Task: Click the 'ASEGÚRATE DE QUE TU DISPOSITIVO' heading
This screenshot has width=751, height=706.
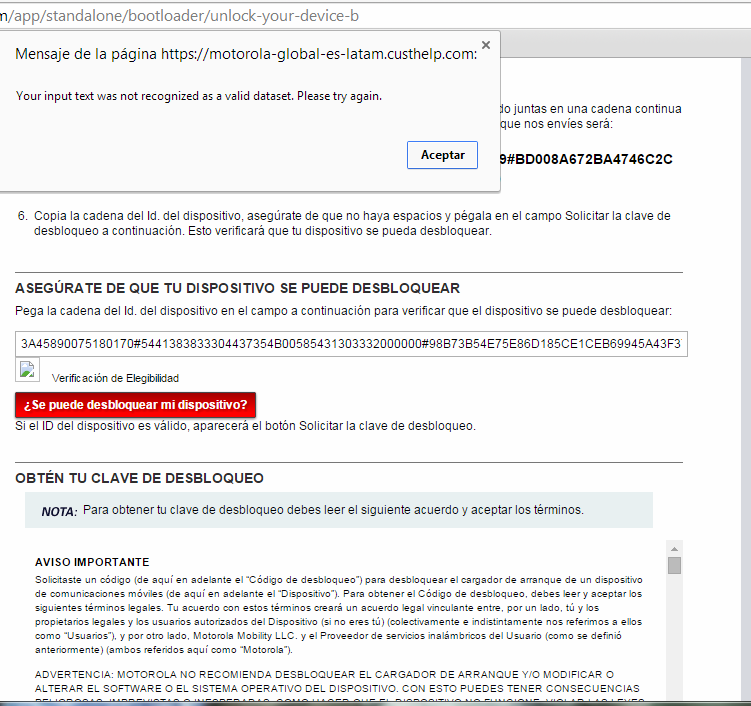Action: click(237, 288)
